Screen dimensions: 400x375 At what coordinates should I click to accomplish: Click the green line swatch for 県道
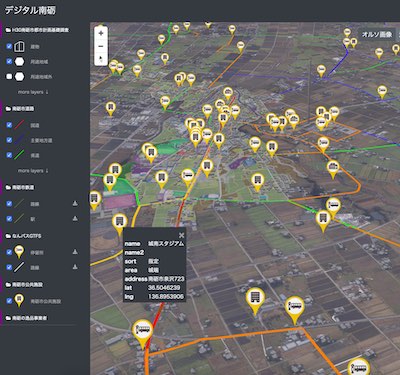tap(19, 155)
